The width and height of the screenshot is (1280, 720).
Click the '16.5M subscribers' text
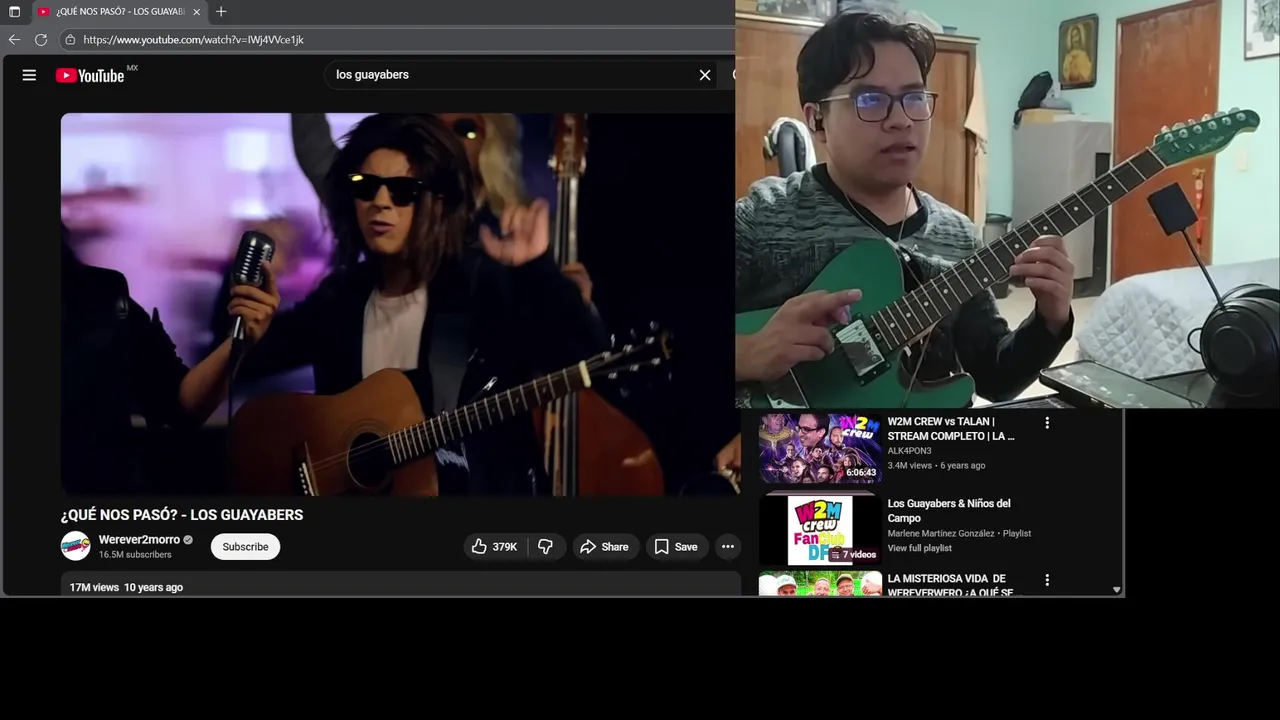point(135,555)
